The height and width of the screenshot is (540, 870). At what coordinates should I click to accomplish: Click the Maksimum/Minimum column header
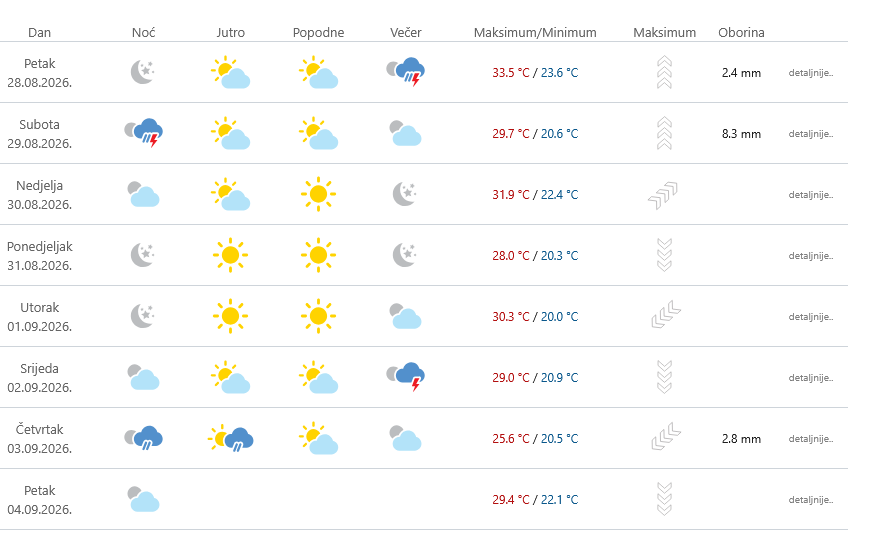535,33
